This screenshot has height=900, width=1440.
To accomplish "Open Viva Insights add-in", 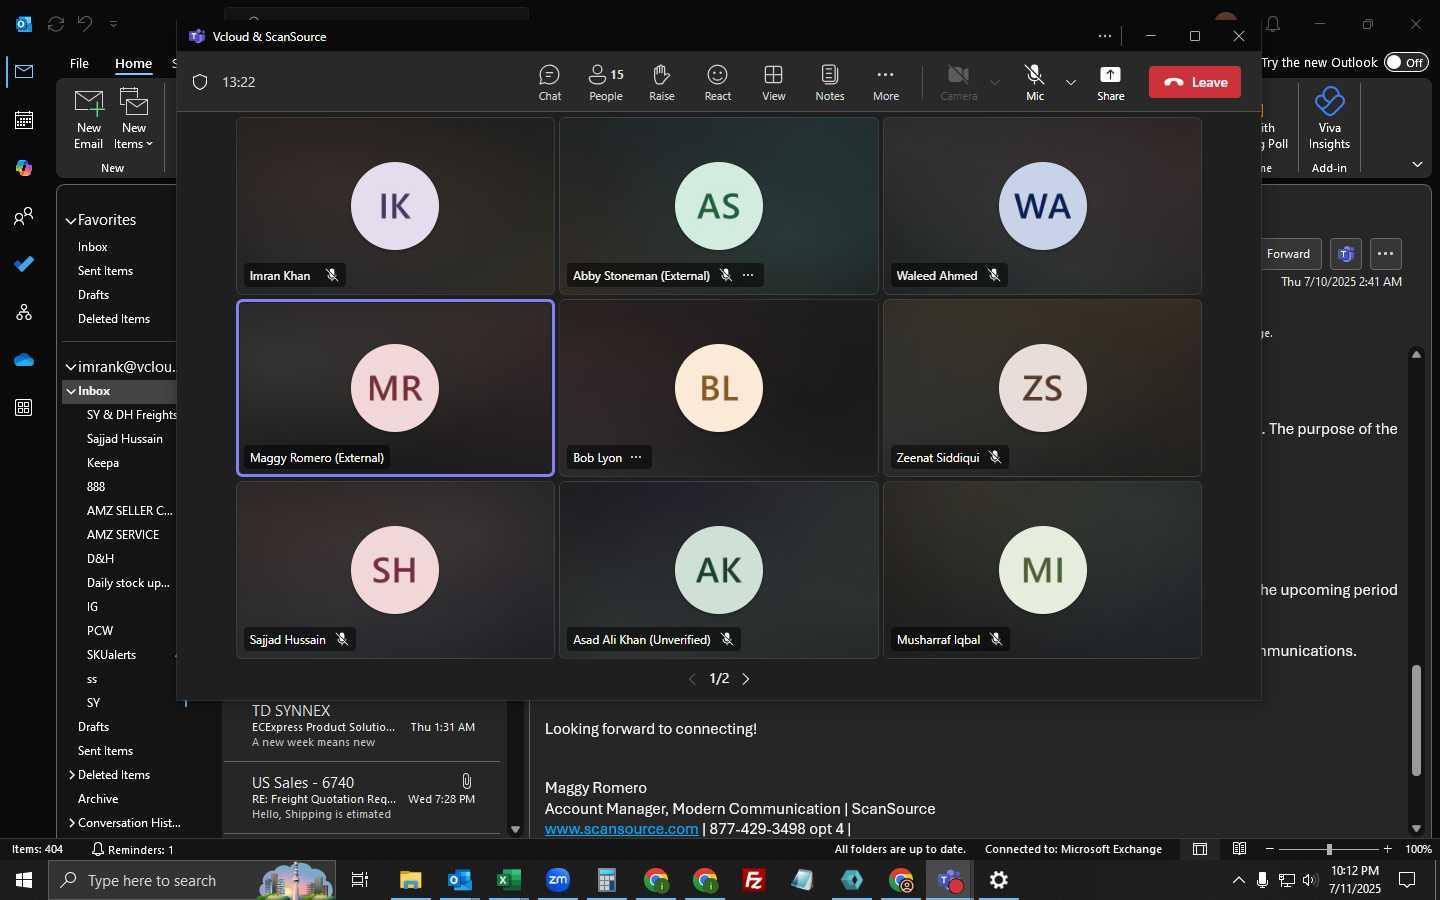I will 1329,119.
